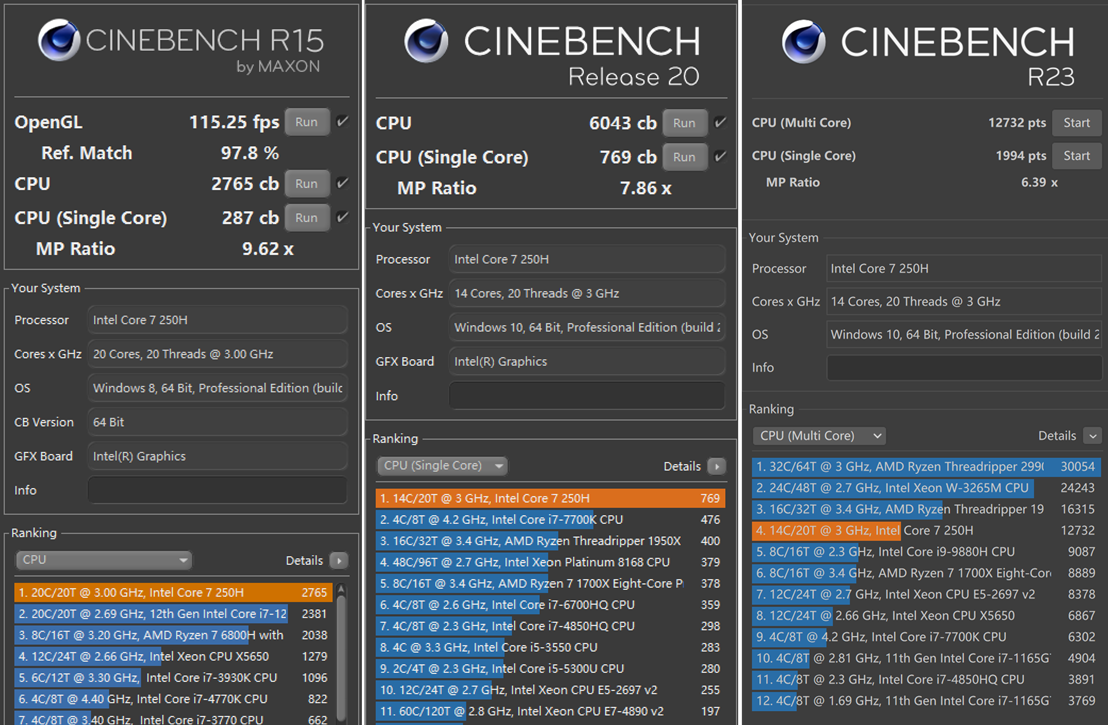
Task: Open the CPU ranking dropdown in Cinebench R15
Action: tap(104, 560)
